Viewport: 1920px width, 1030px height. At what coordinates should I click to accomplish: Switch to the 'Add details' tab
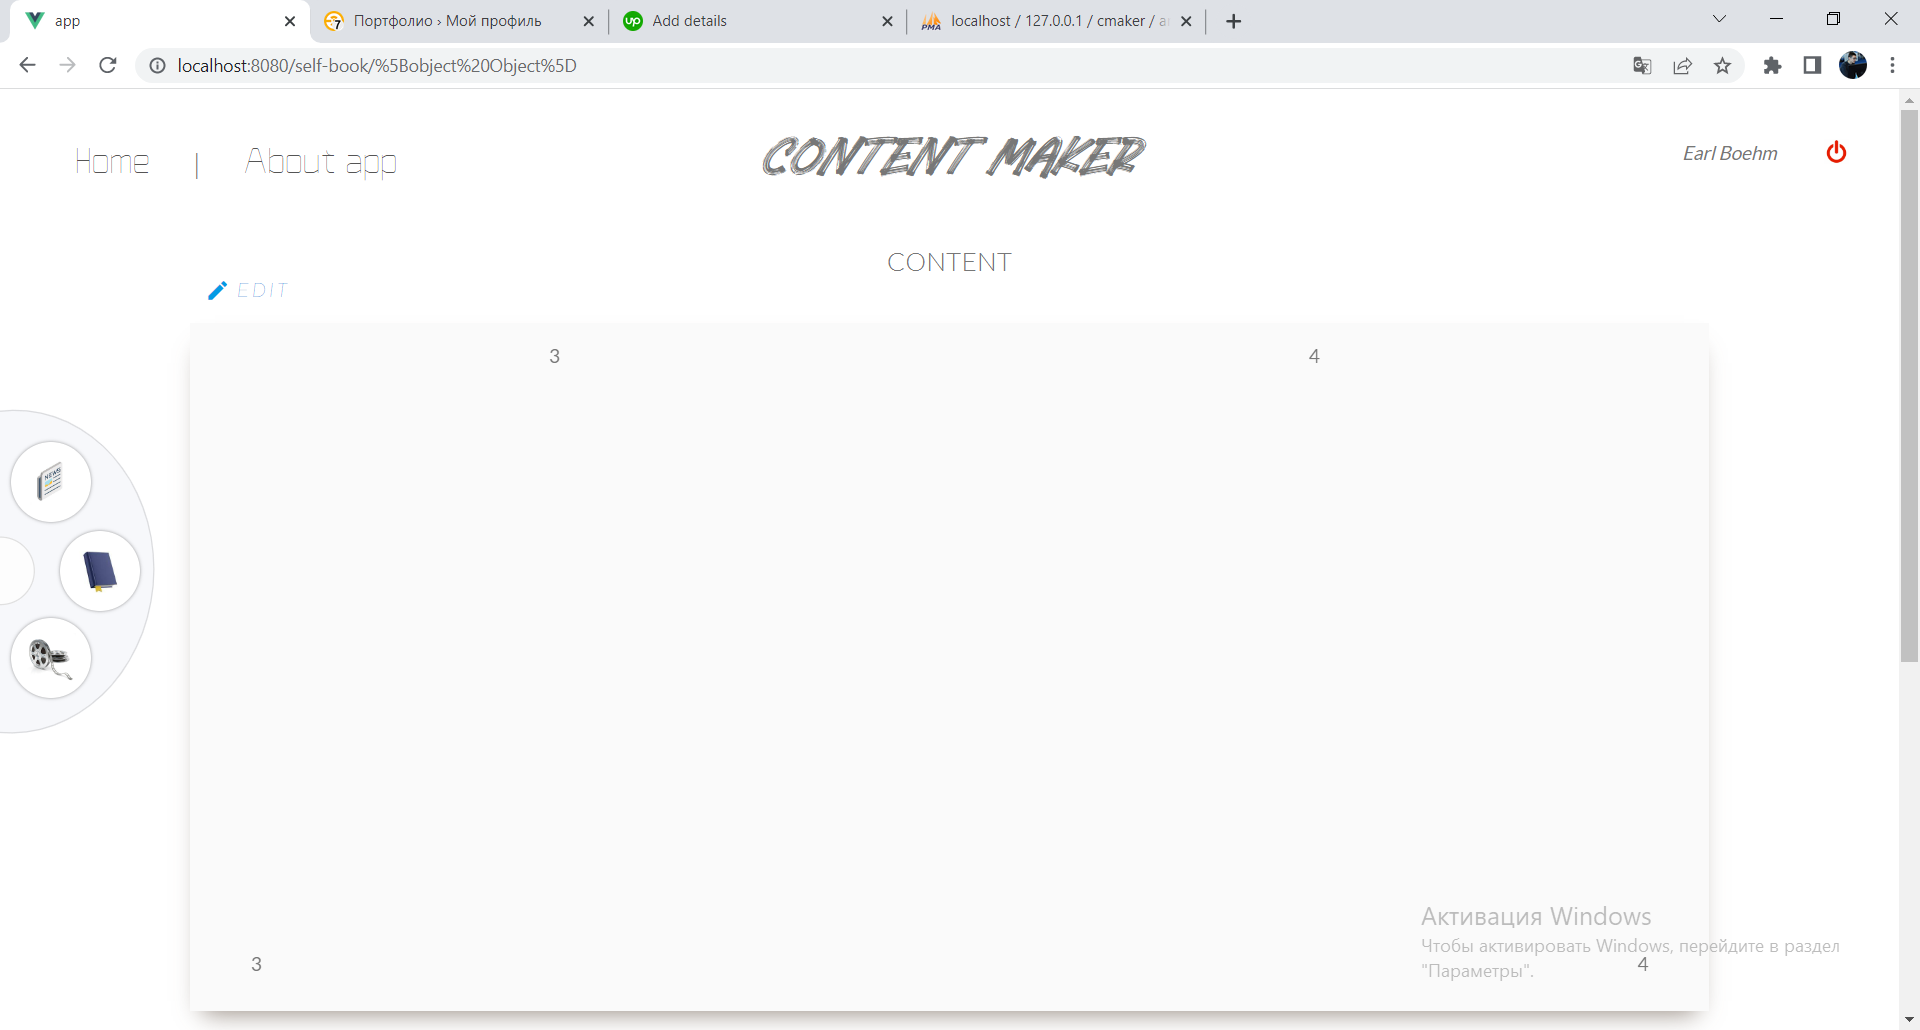point(758,21)
